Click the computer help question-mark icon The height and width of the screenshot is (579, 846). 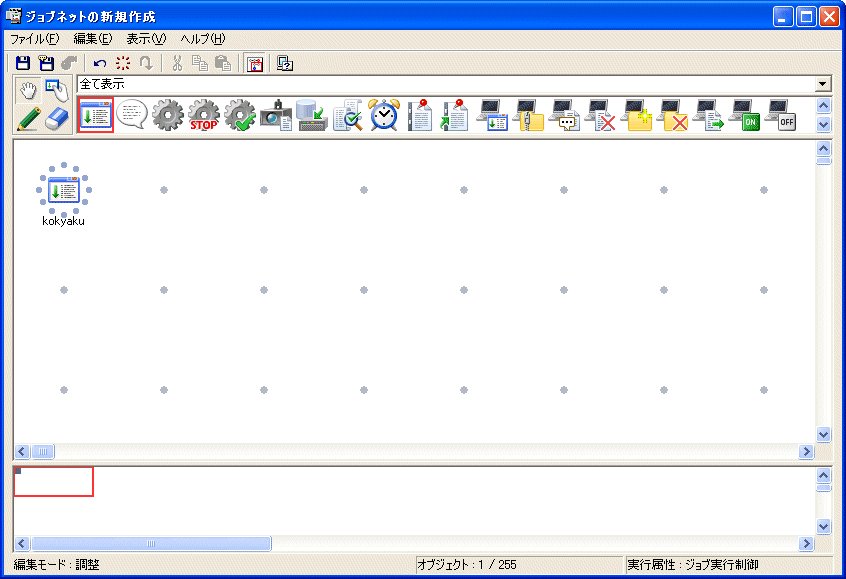[x=285, y=64]
